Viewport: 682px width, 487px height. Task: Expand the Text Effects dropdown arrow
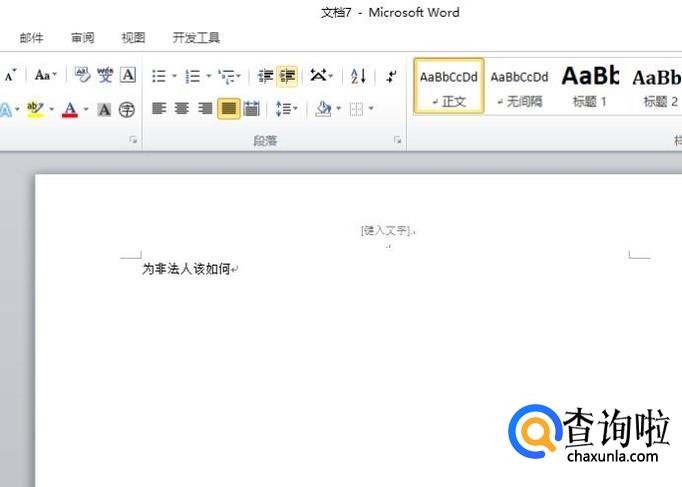click(x=17, y=109)
